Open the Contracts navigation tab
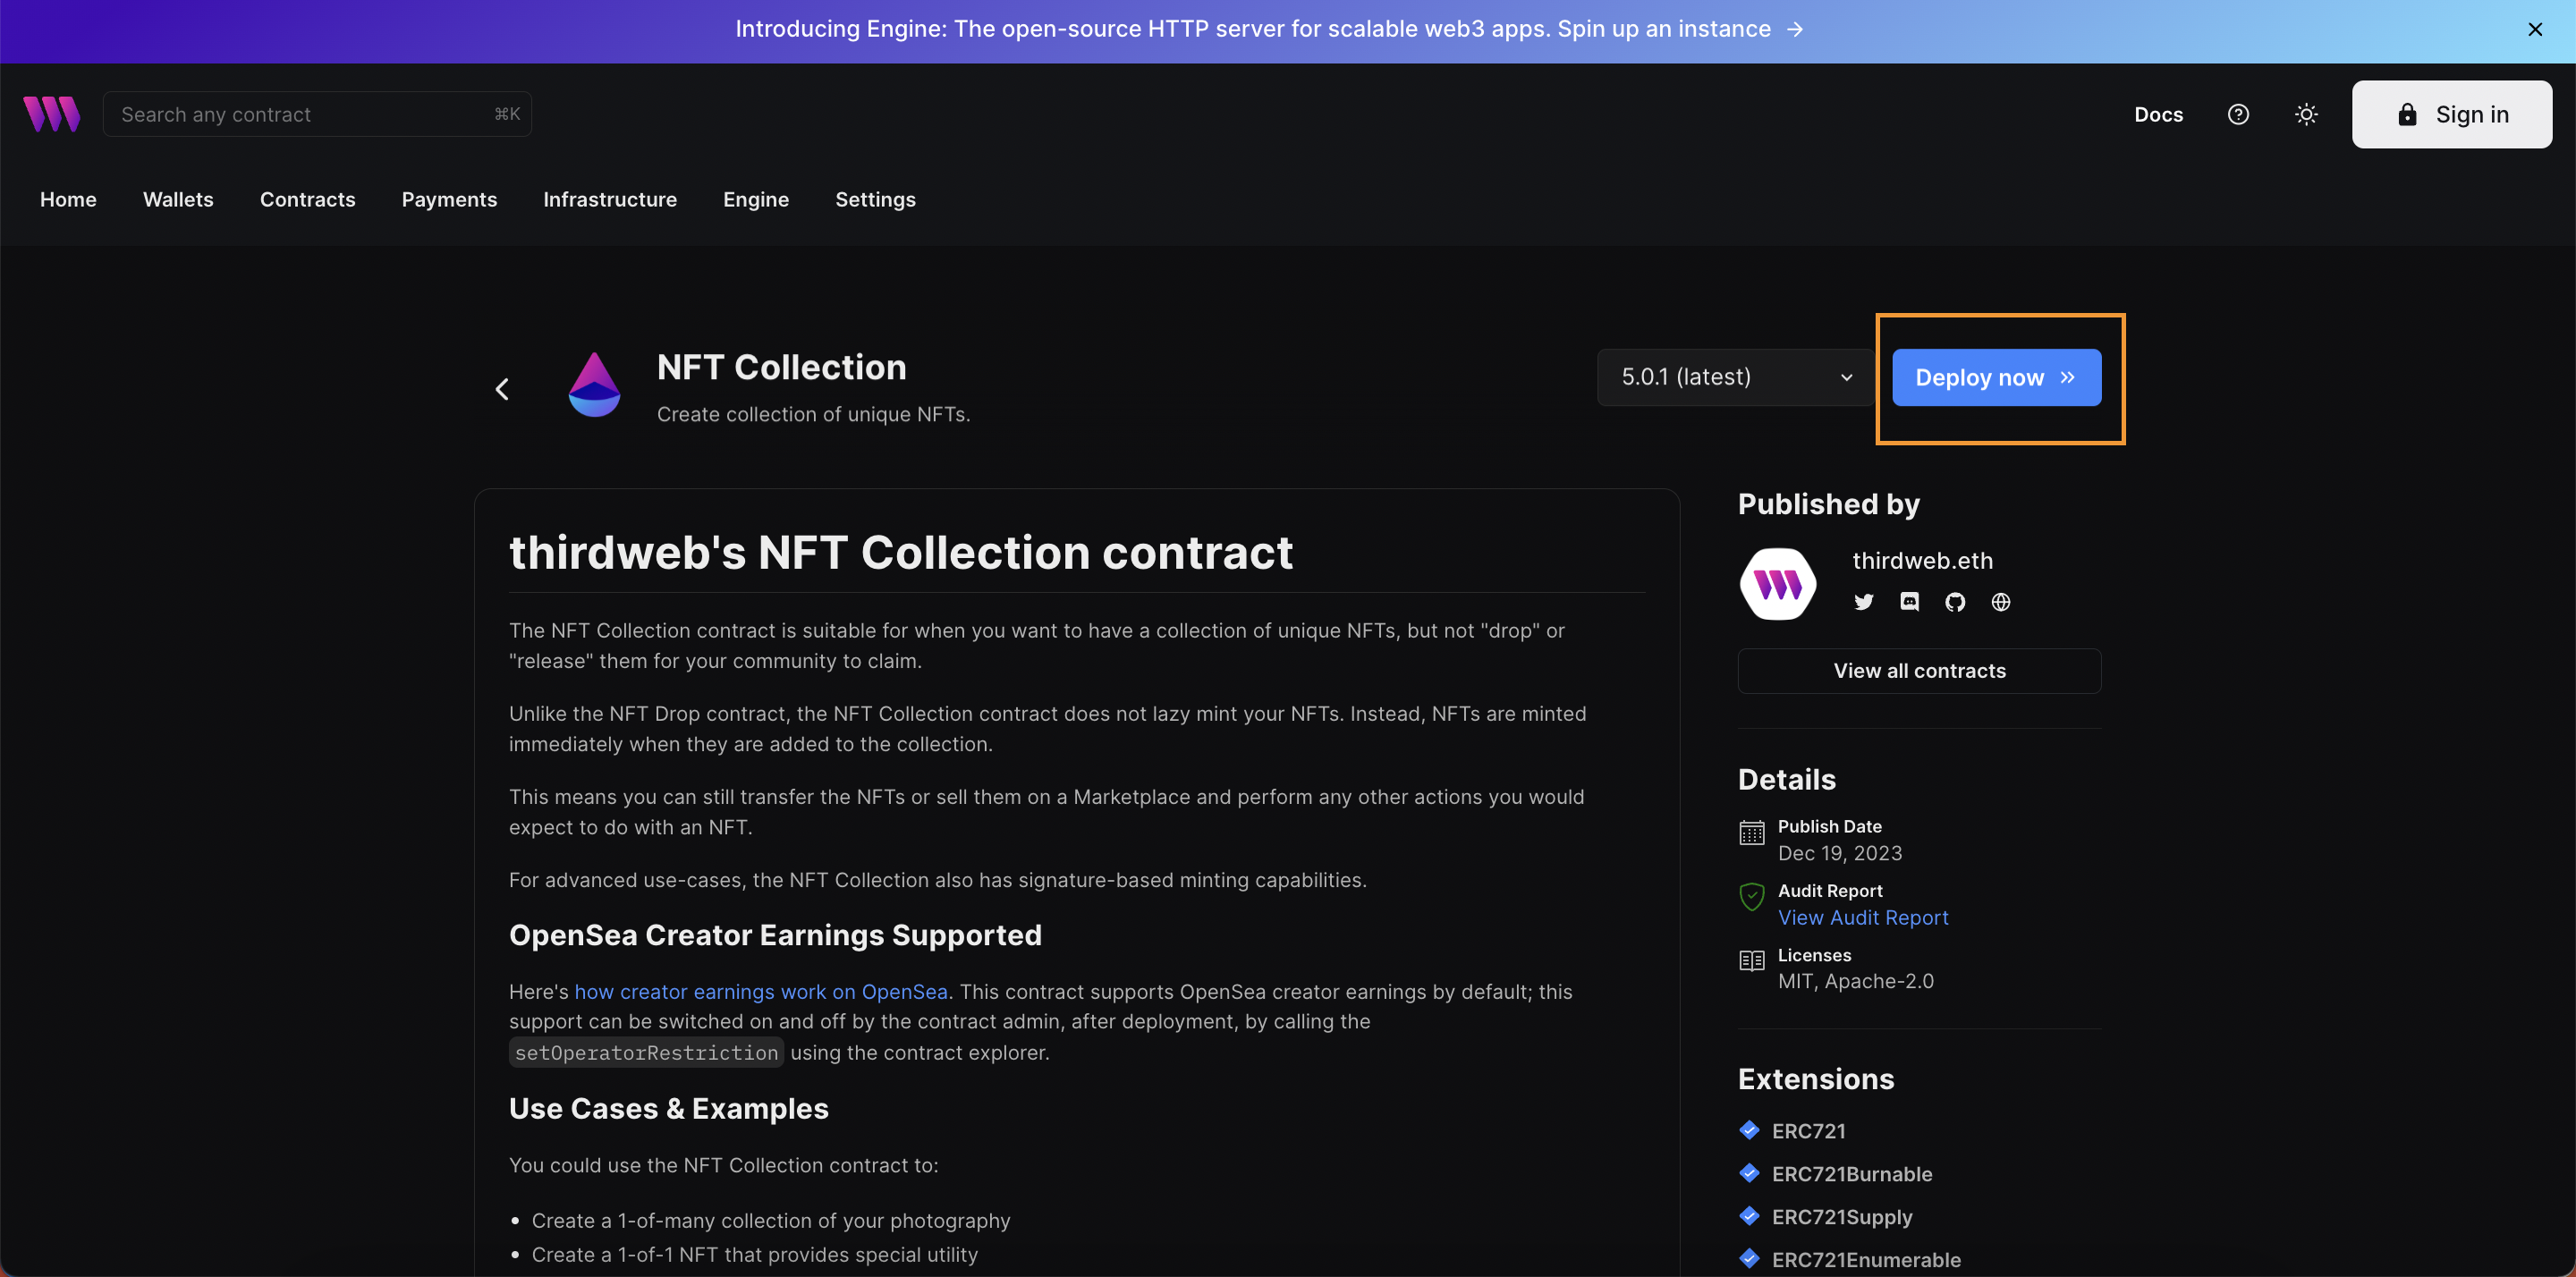2576x1277 pixels. (307, 199)
